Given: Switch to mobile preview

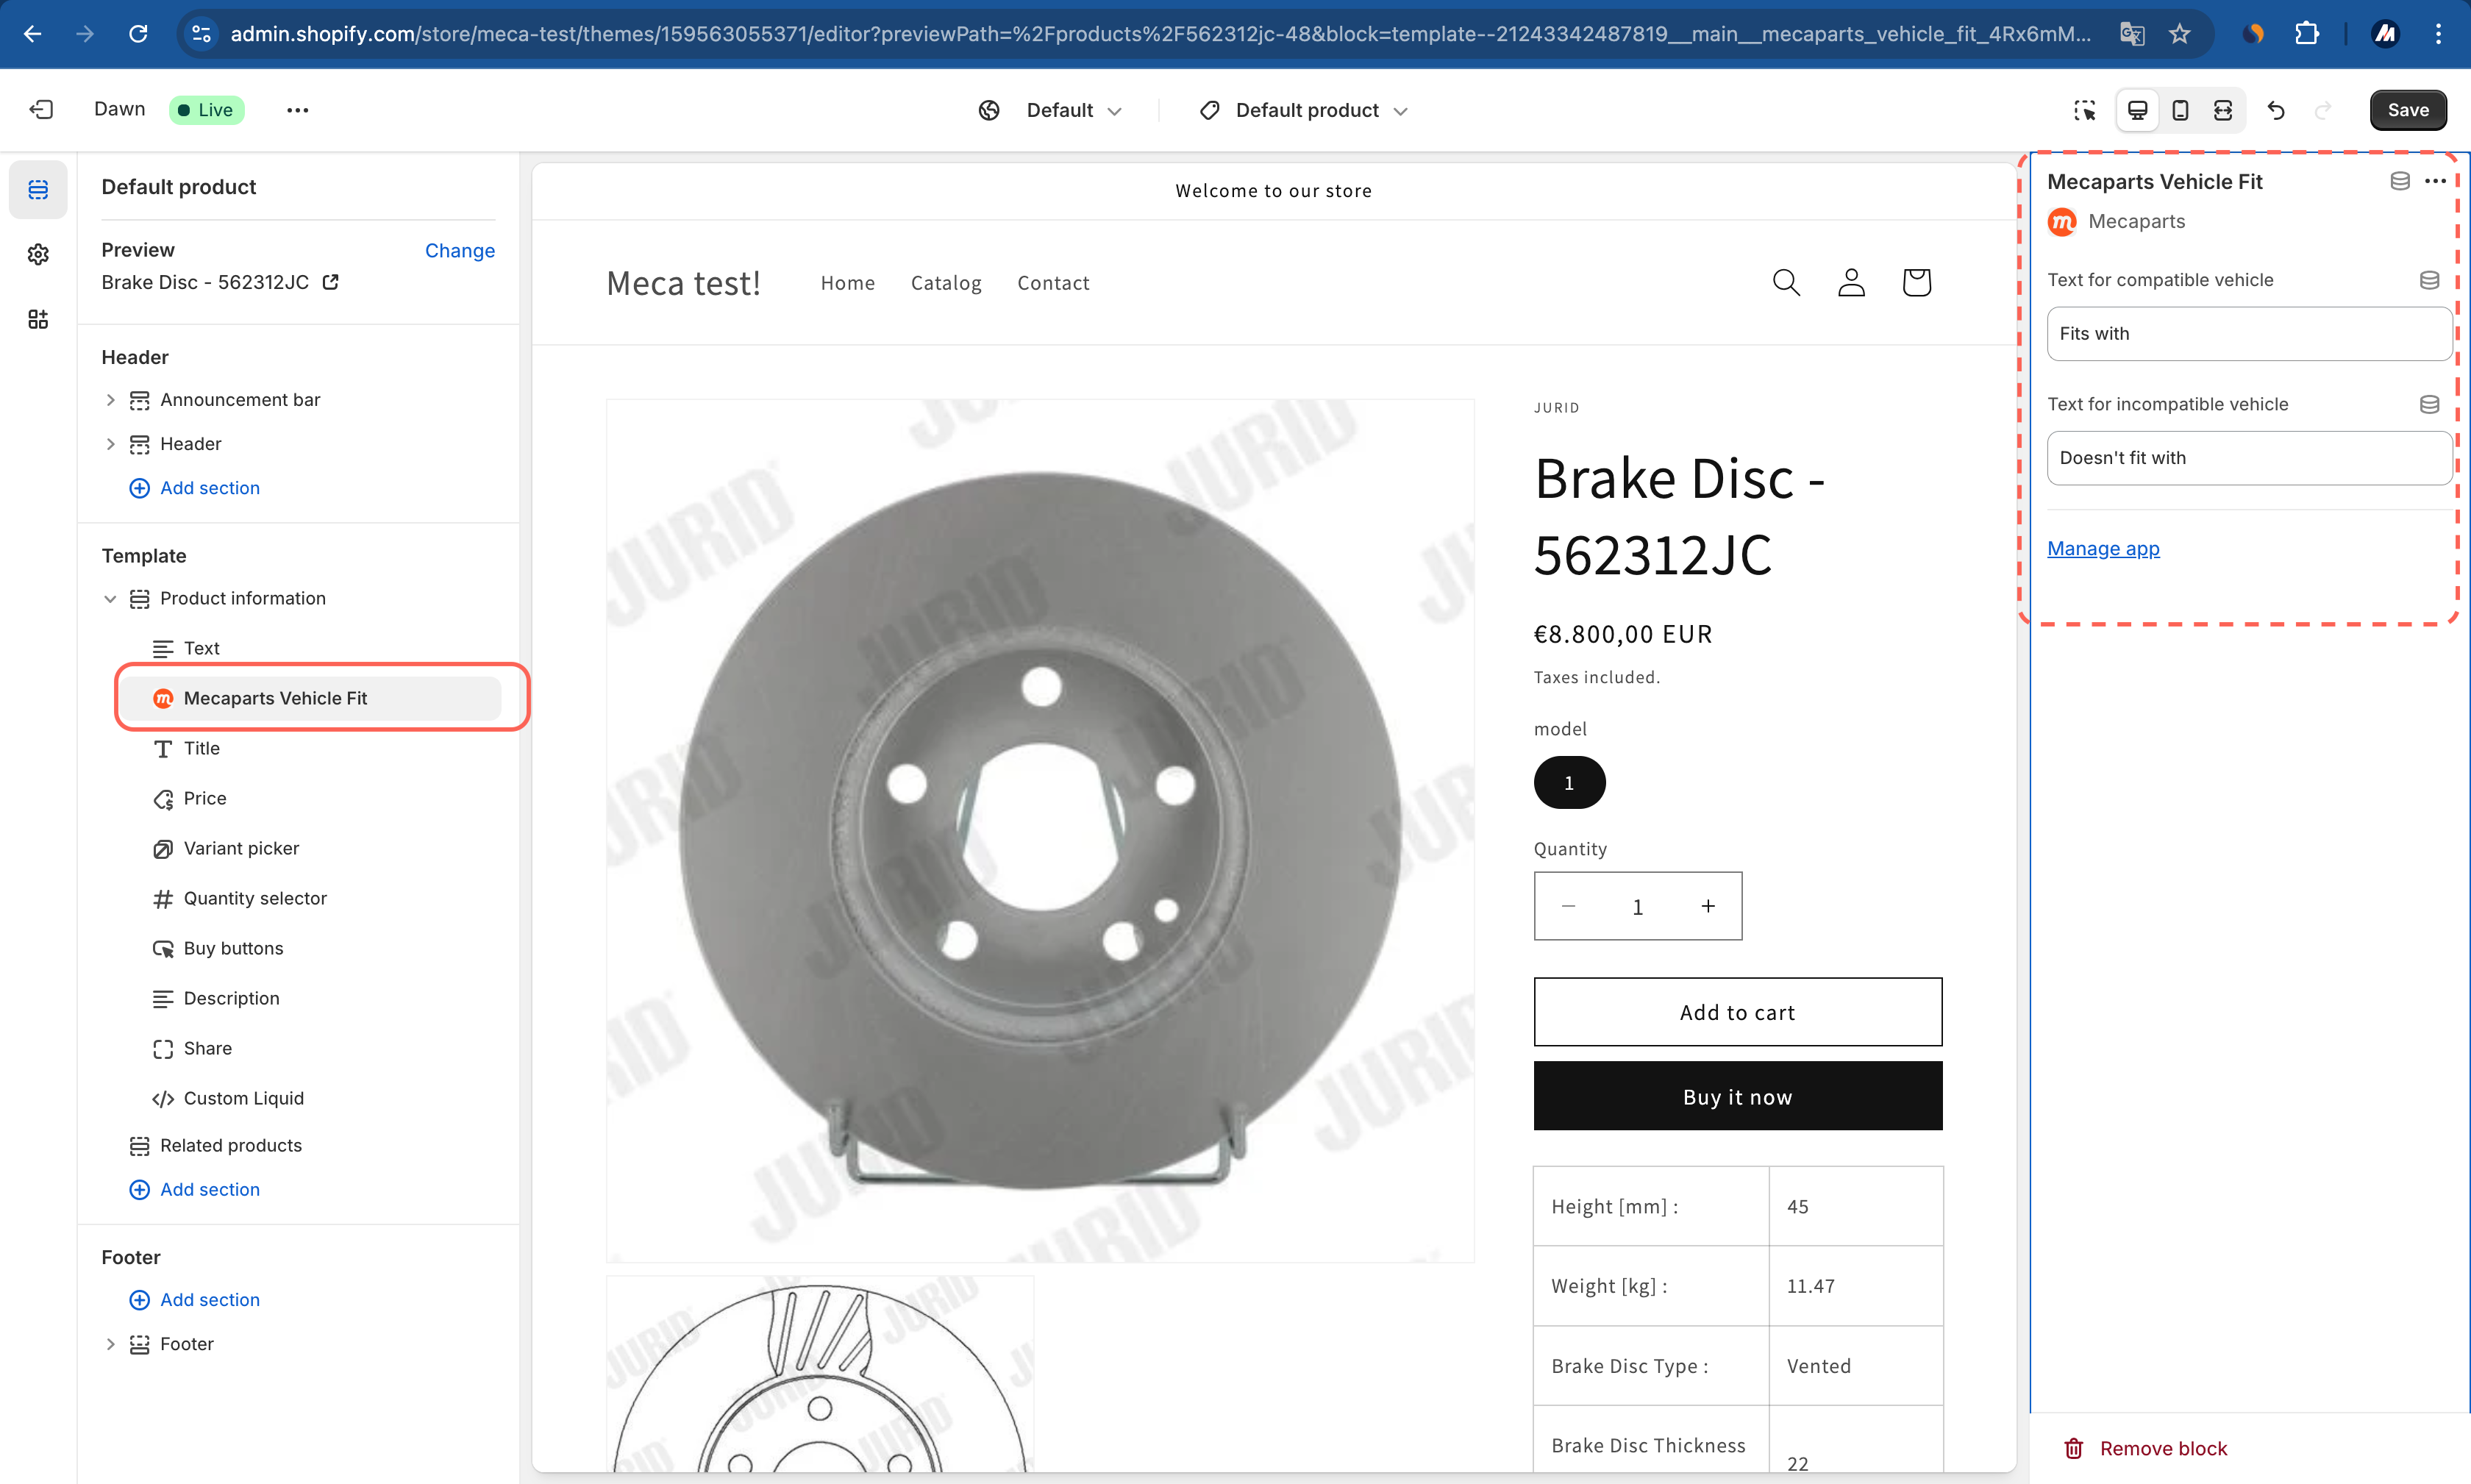Looking at the screenshot, I should pos(2180,110).
